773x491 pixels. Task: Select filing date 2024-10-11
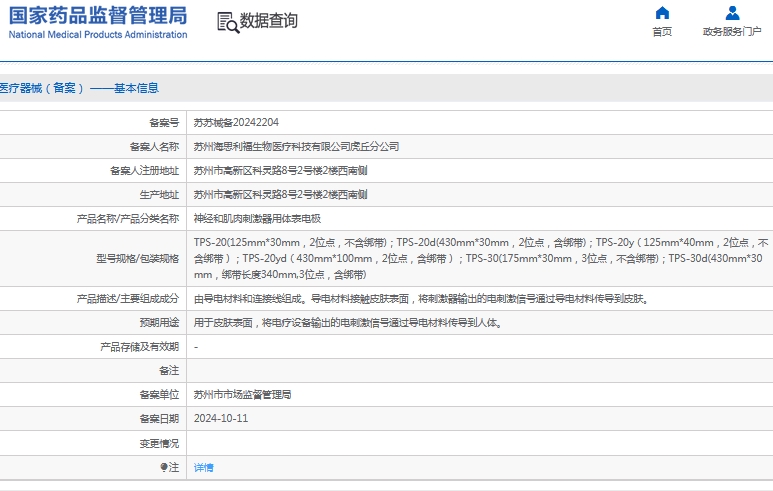click(x=221, y=419)
